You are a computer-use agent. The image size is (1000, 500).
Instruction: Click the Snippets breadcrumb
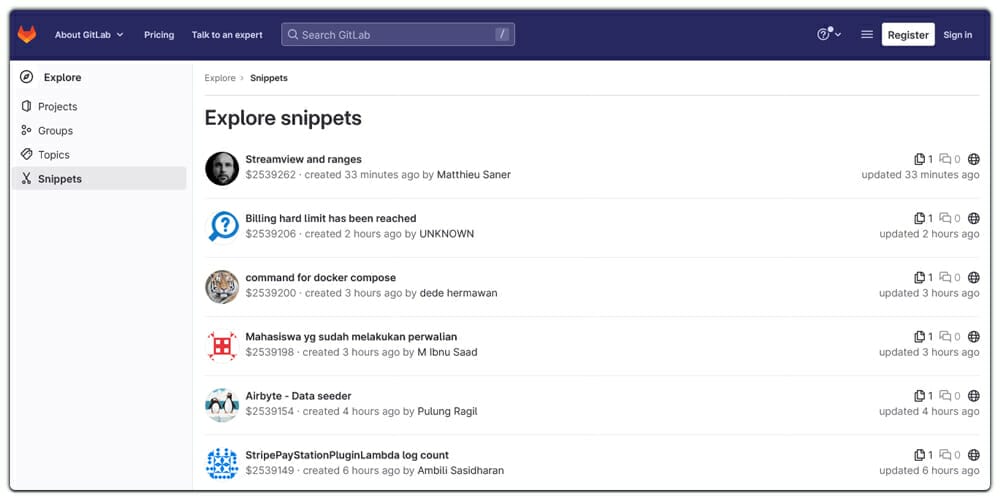(268, 78)
